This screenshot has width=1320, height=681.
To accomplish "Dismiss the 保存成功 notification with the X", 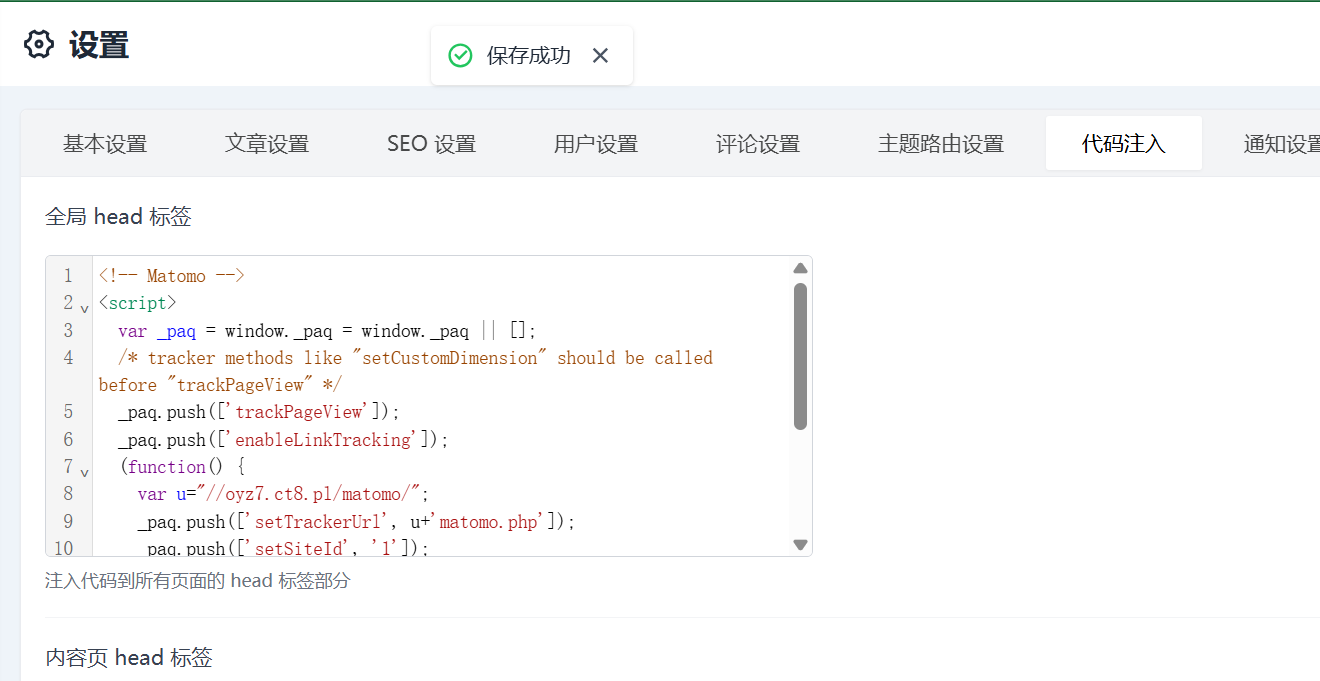I will tap(600, 56).
